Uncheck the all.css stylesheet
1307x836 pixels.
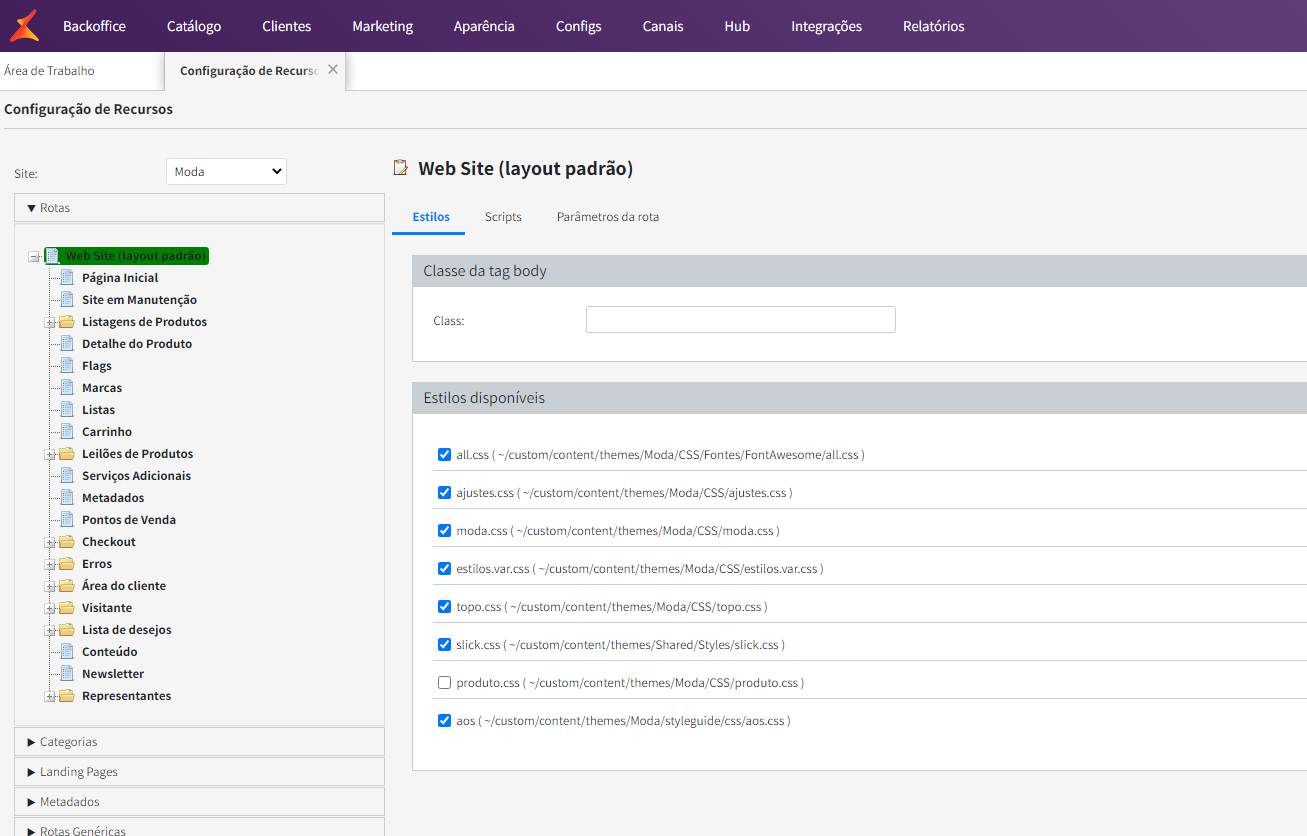(x=444, y=454)
